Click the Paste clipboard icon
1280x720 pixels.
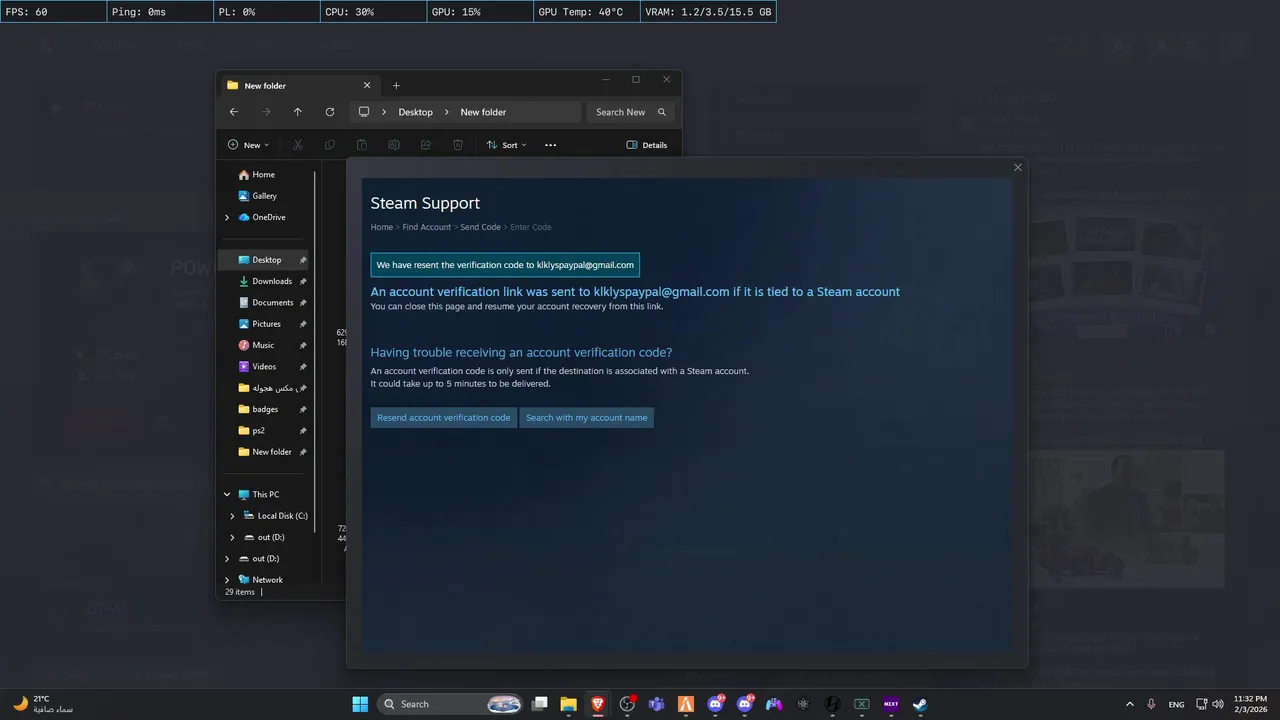pos(362,145)
